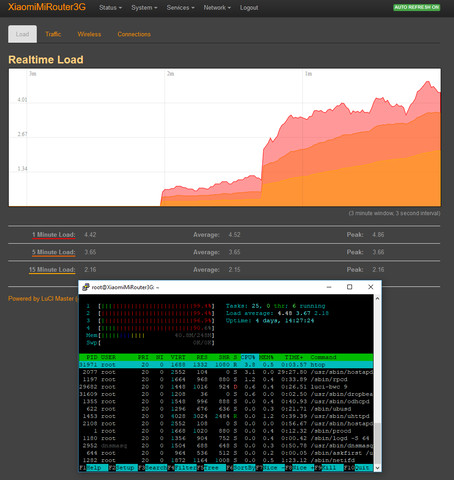The width and height of the screenshot is (454, 480).
Task: Select the dnsmasq user process row
Action: coord(226,445)
